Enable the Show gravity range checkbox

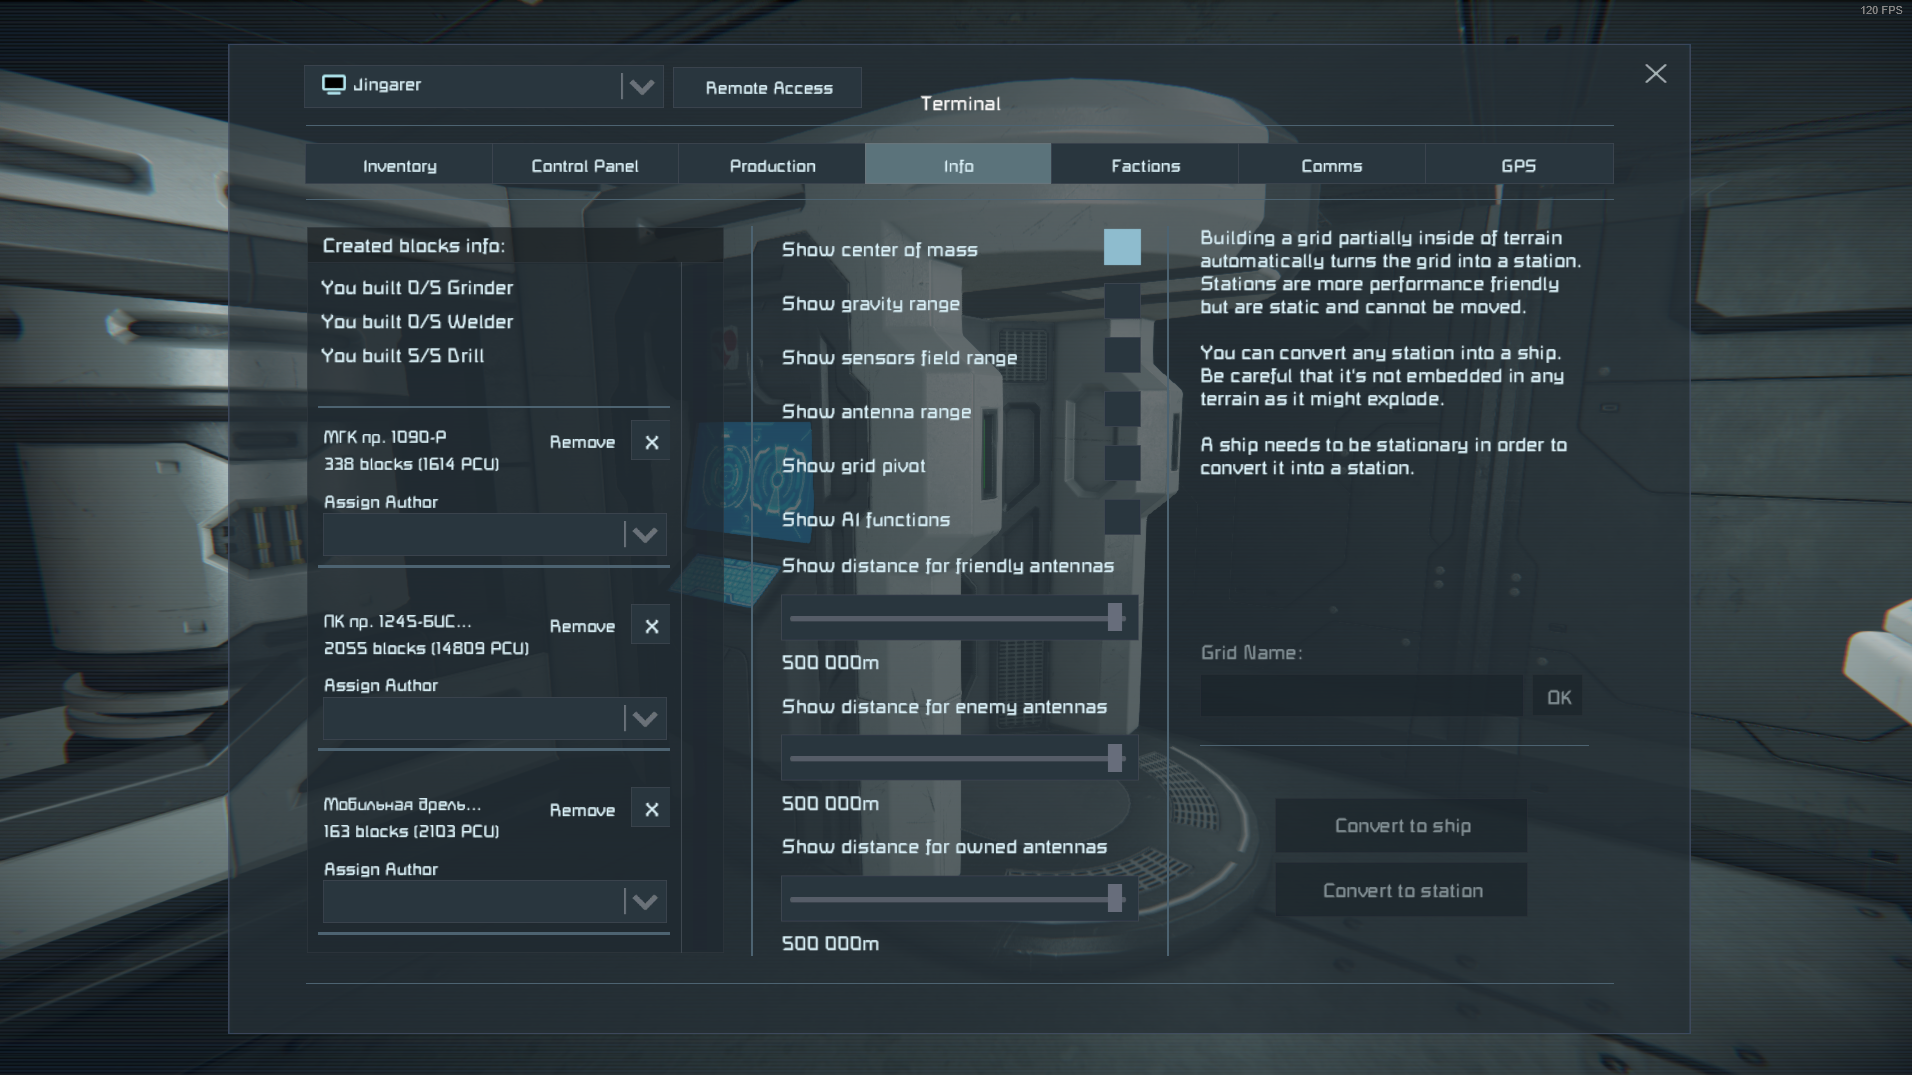coord(1122,301)
